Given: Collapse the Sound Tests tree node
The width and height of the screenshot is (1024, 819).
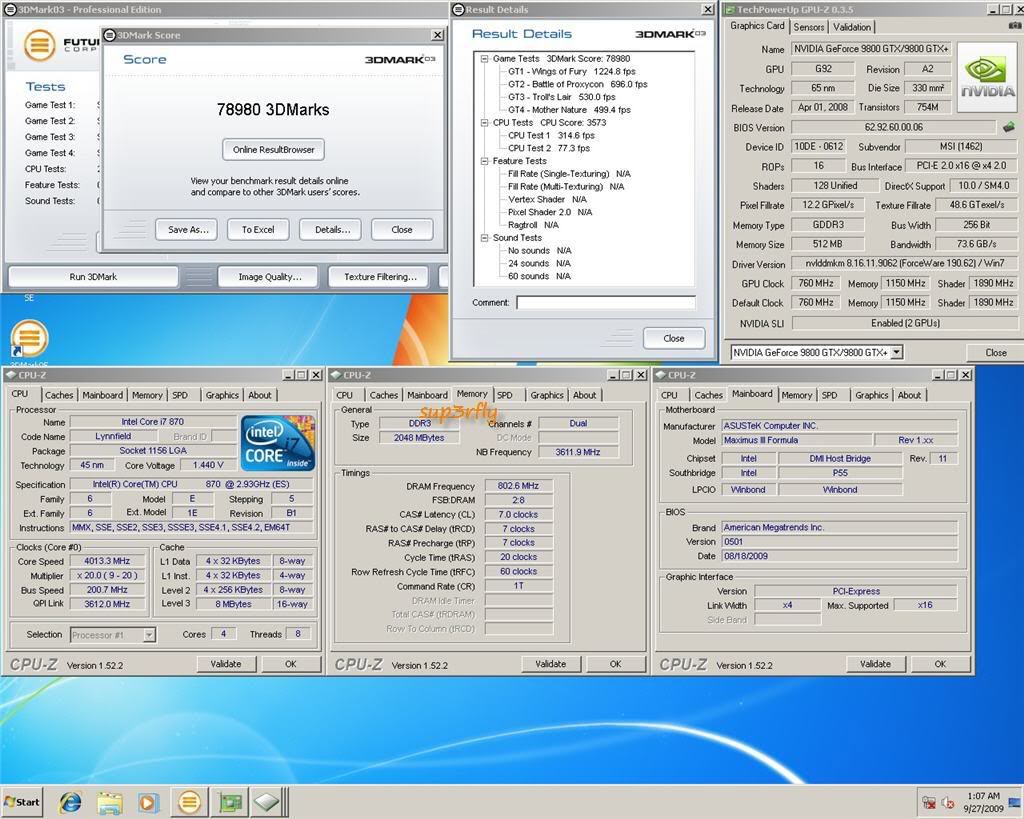Looking at the screenshot, I should coord(484,238).
